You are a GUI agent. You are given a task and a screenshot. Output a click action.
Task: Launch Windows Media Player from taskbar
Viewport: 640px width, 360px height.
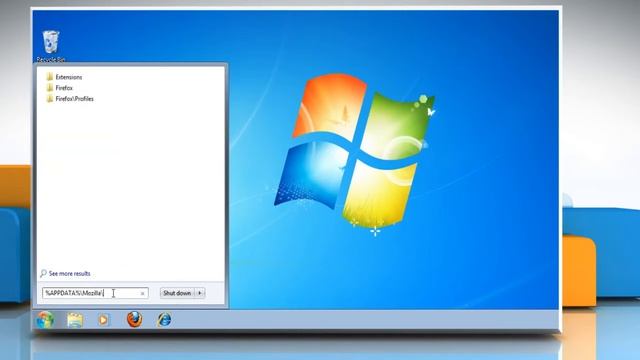pos(104,320)
